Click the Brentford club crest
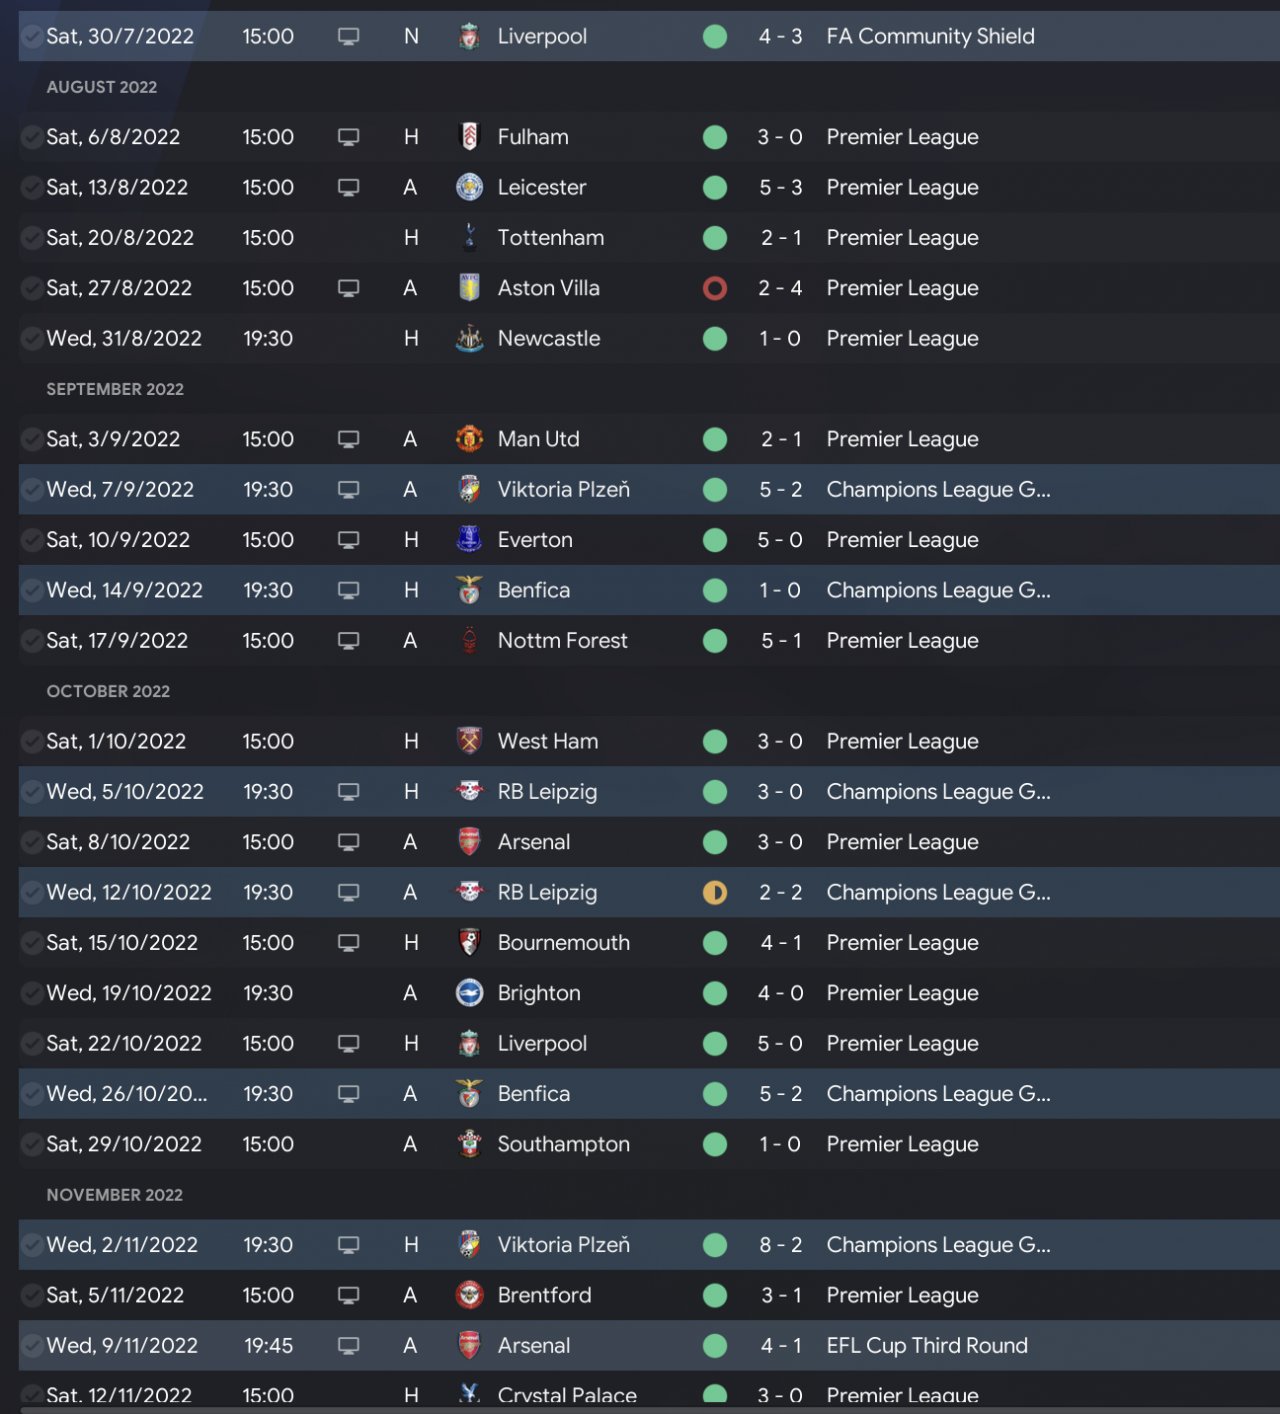 point(469,1295)
